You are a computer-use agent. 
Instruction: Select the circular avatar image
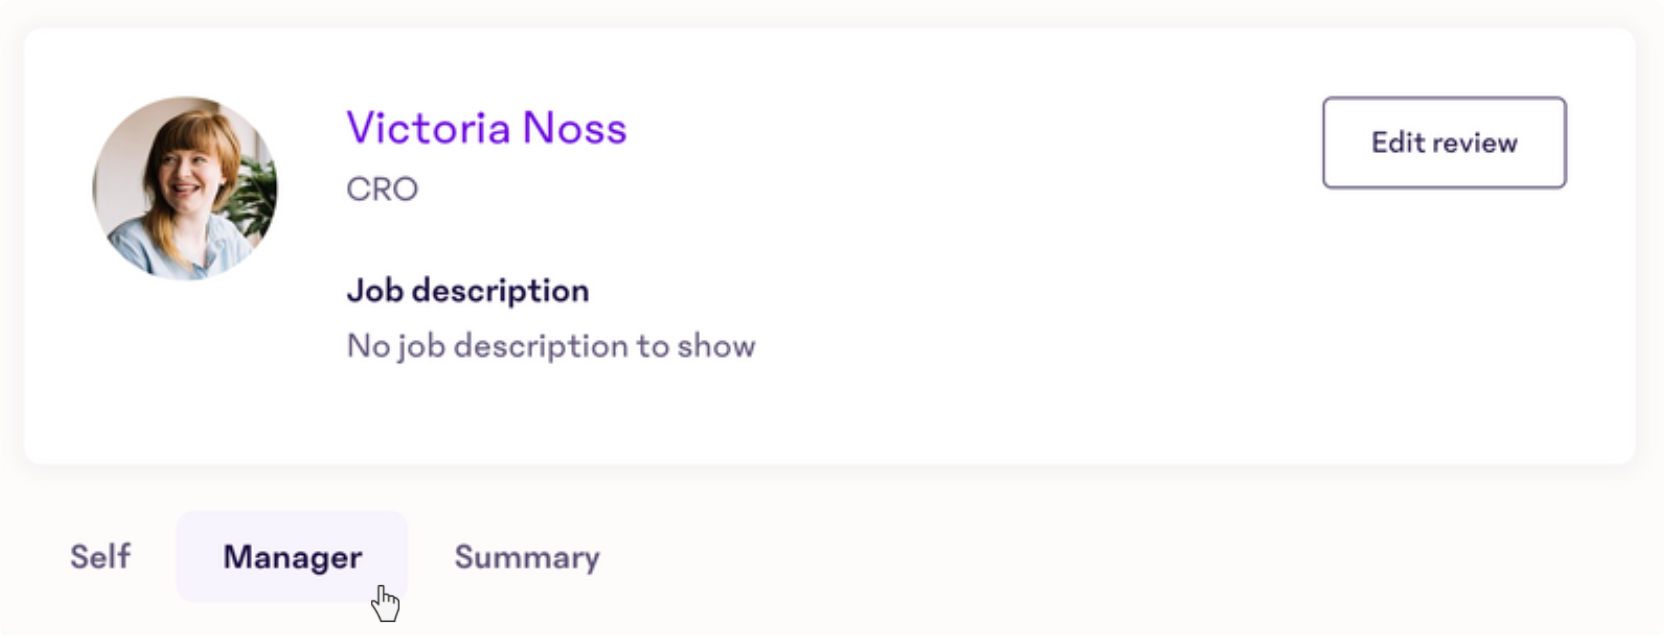point(185,188)
